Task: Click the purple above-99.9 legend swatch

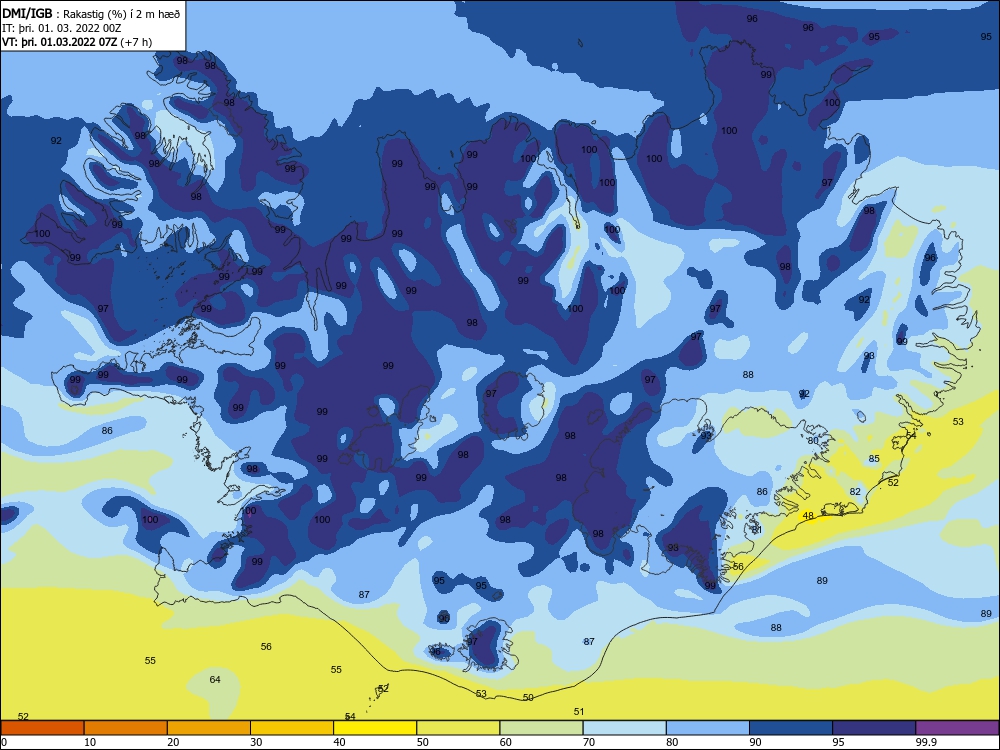Action: tap(957, 728)
